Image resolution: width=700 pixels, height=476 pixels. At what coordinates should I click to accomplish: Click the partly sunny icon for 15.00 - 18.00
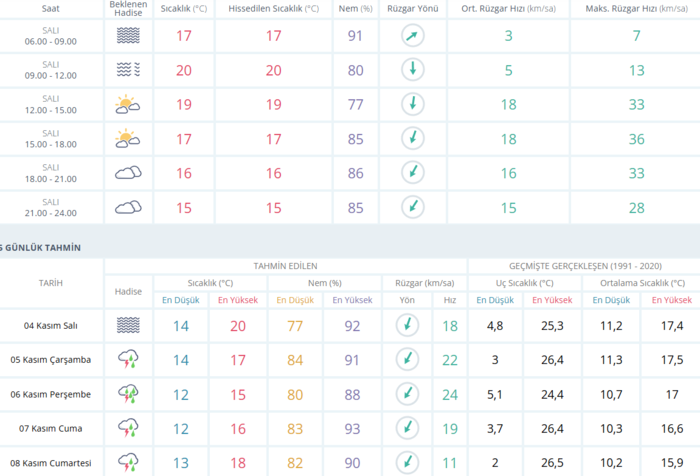(x=128, y=139)
